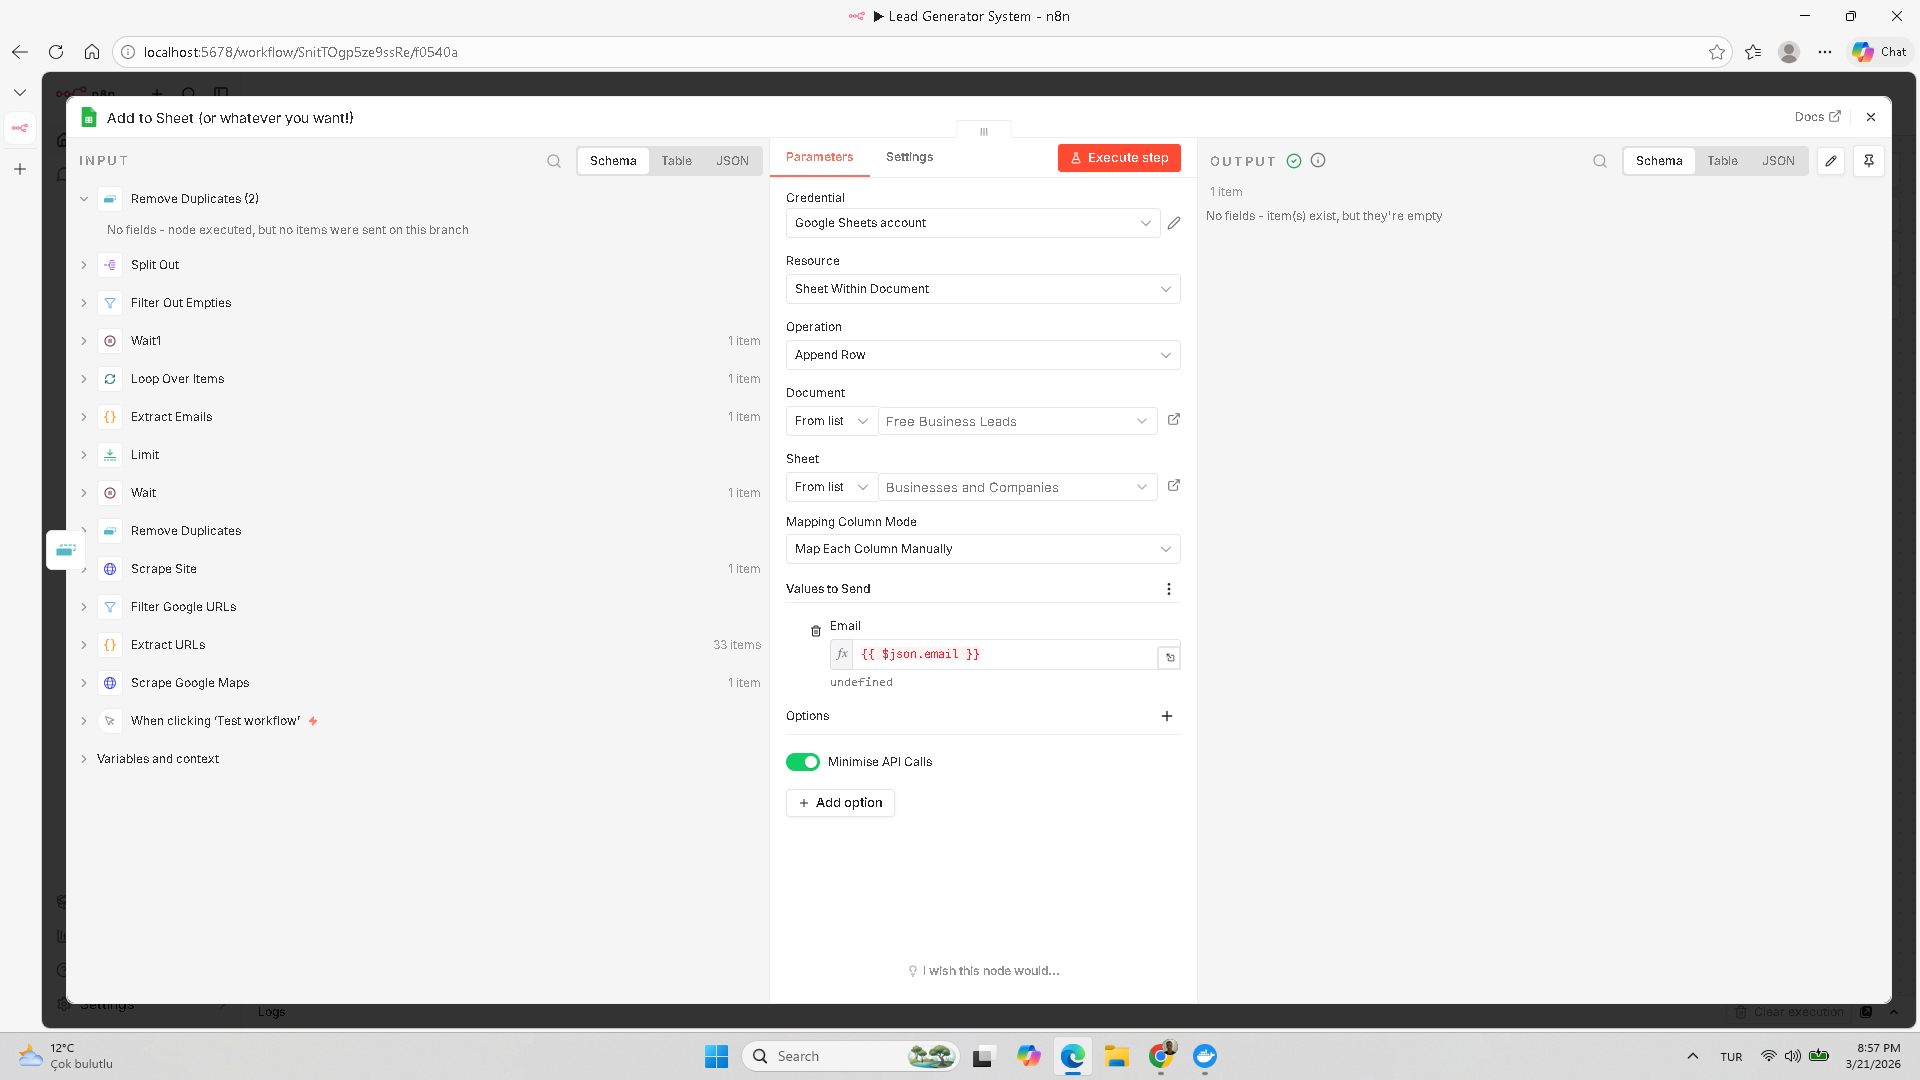Edit the output with the pencil icon
This screenshot has width=1920, height=1080.
[x=1831, y=161]
